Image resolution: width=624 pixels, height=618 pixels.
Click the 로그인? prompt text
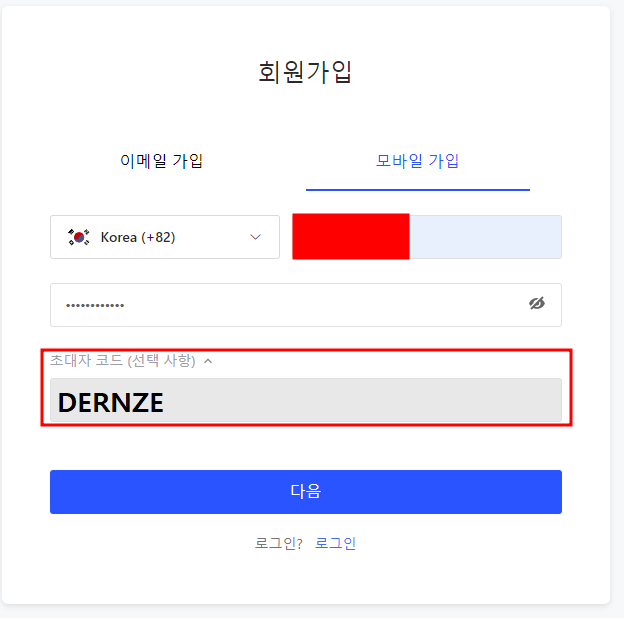279,543
